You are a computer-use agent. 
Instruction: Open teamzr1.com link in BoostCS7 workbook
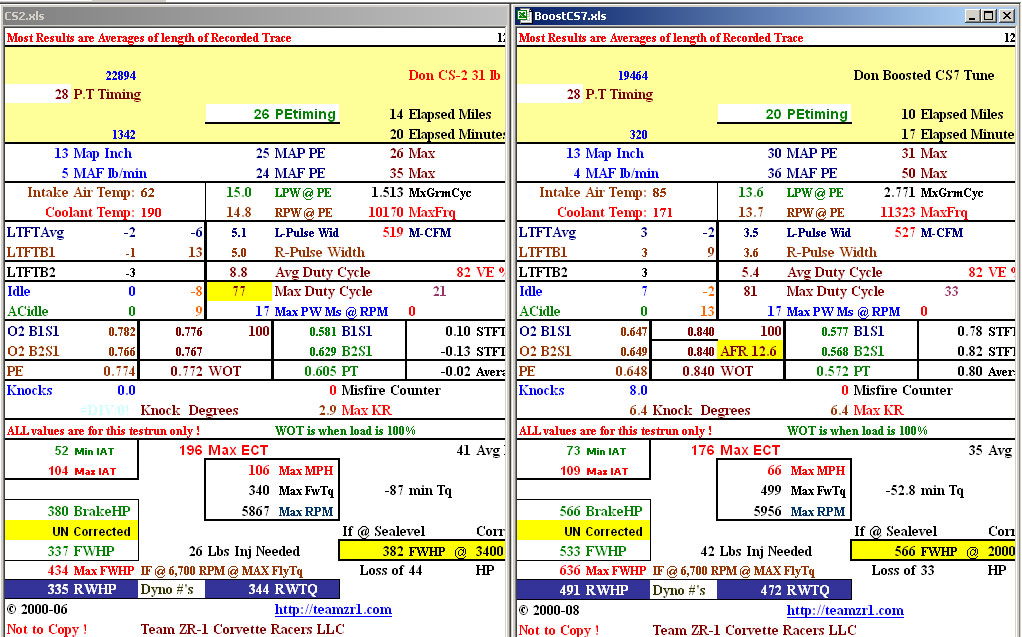tap(845, 610)
